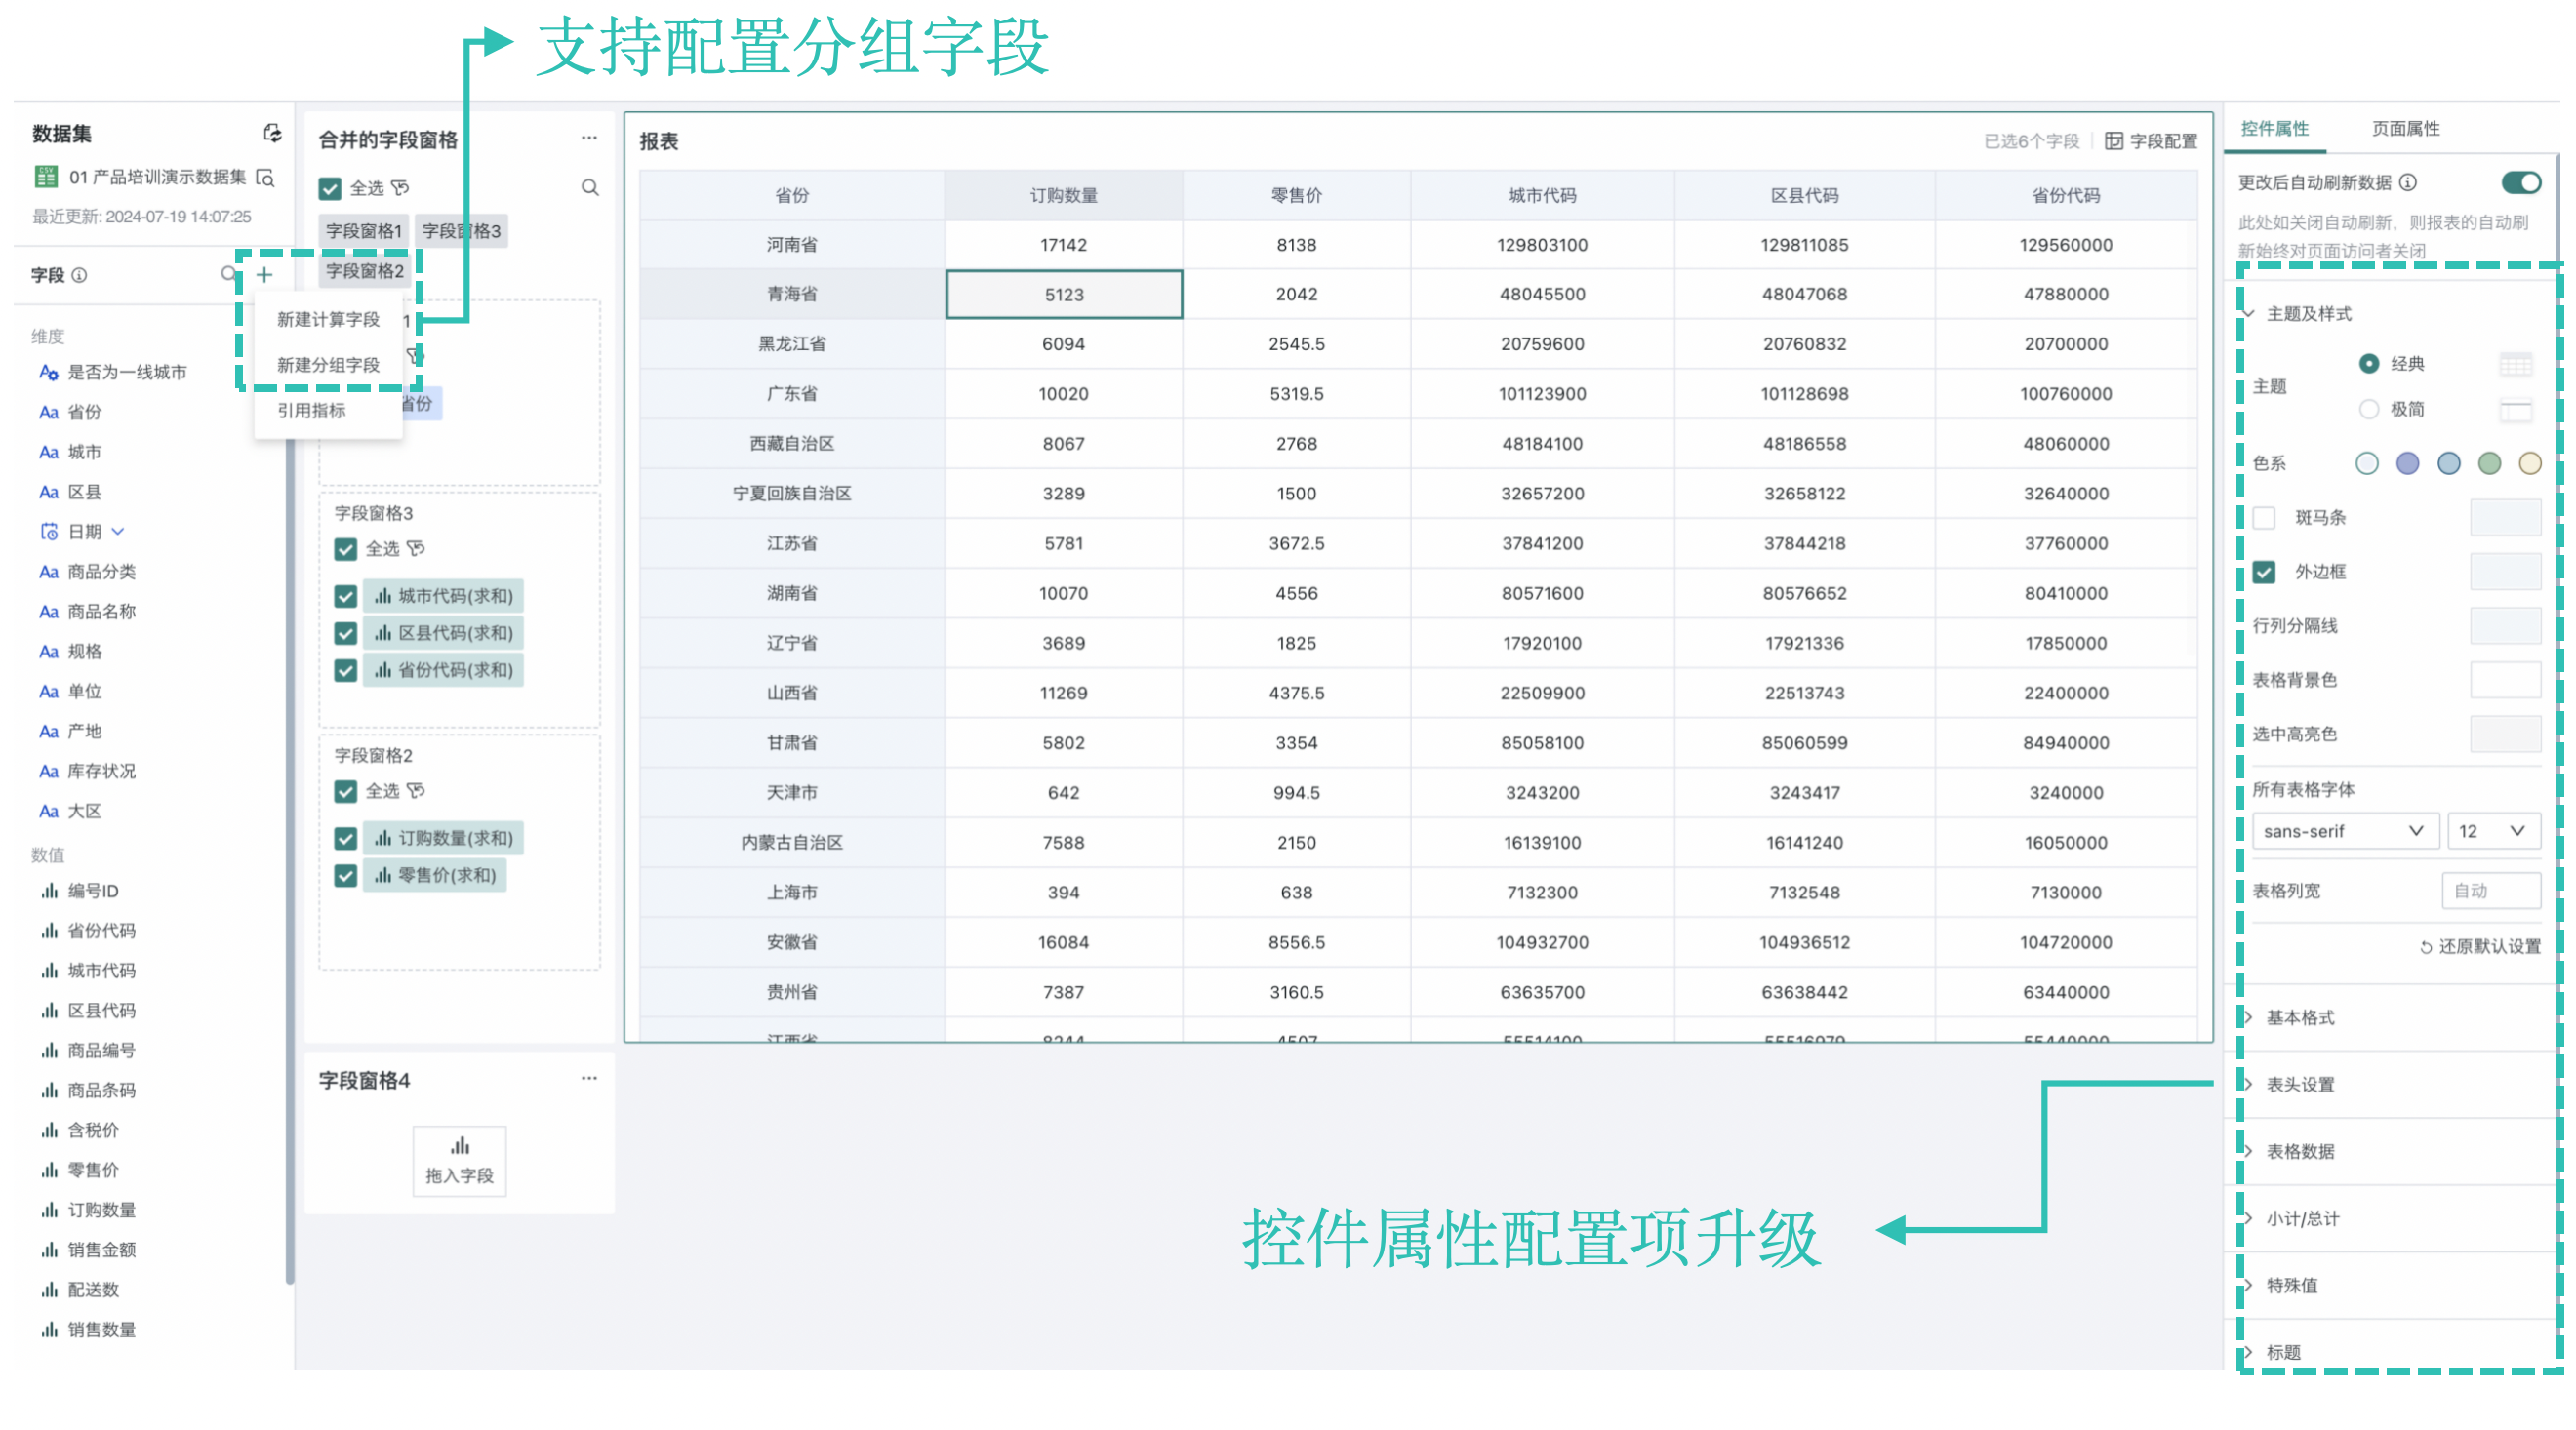Click the 表格列宽 input field
This screenshot has width=2576, height=1430.
tap(2491, 890)
